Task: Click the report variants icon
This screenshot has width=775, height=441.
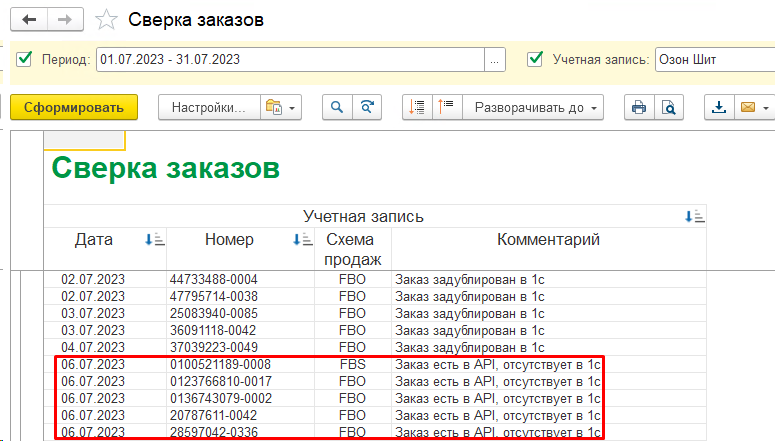Action: [273, 107]
